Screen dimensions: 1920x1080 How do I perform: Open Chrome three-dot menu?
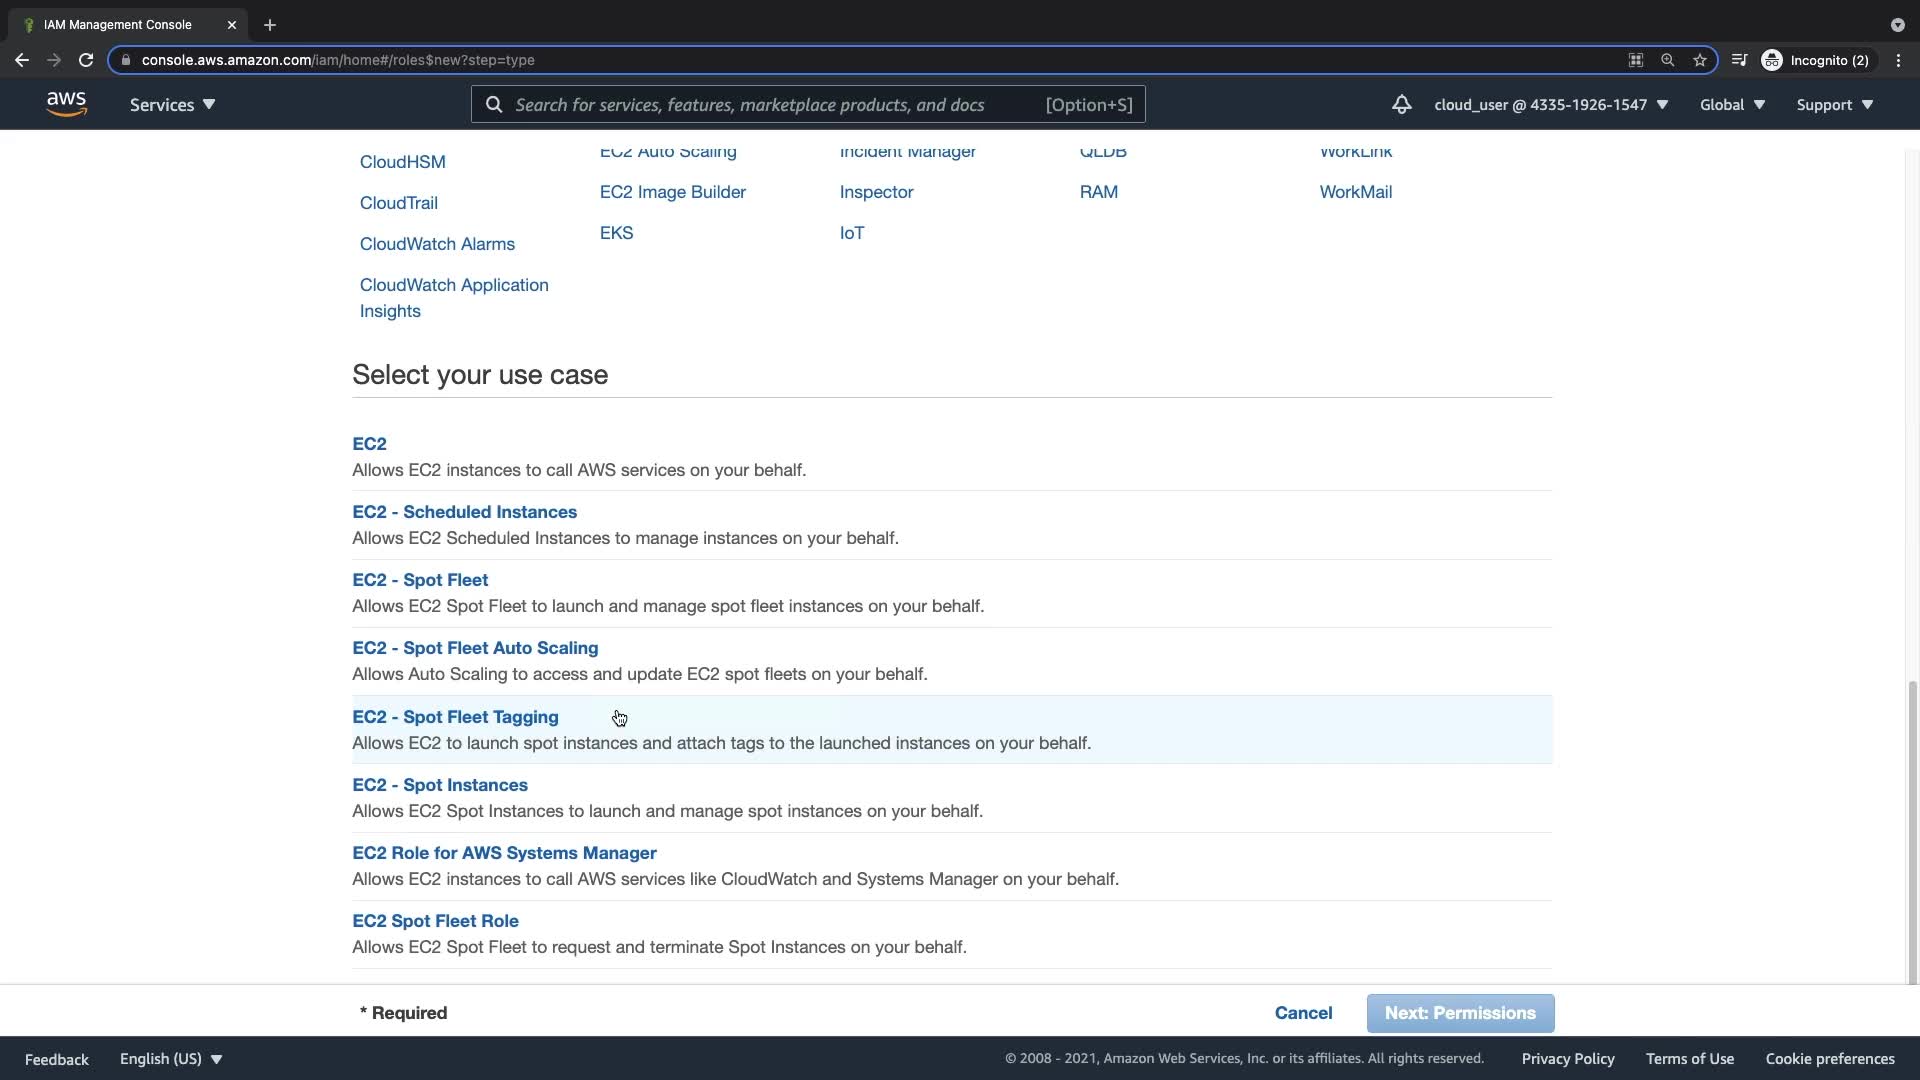tap(1898, 60)
